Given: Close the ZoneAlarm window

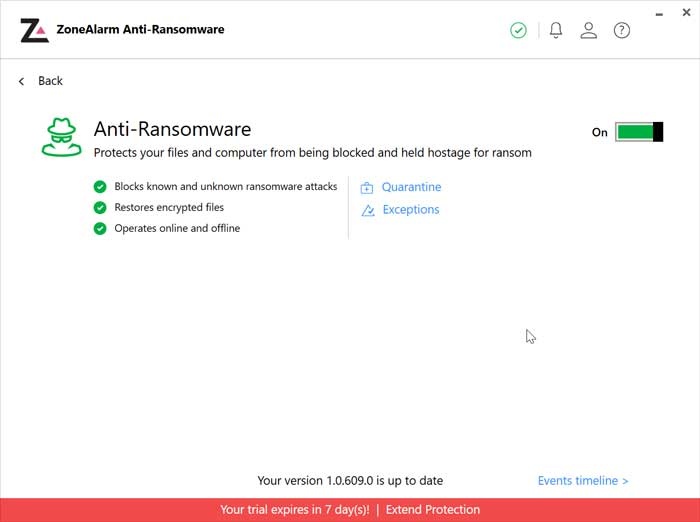Looking at the screenshot, I should (x=687, y=13).
